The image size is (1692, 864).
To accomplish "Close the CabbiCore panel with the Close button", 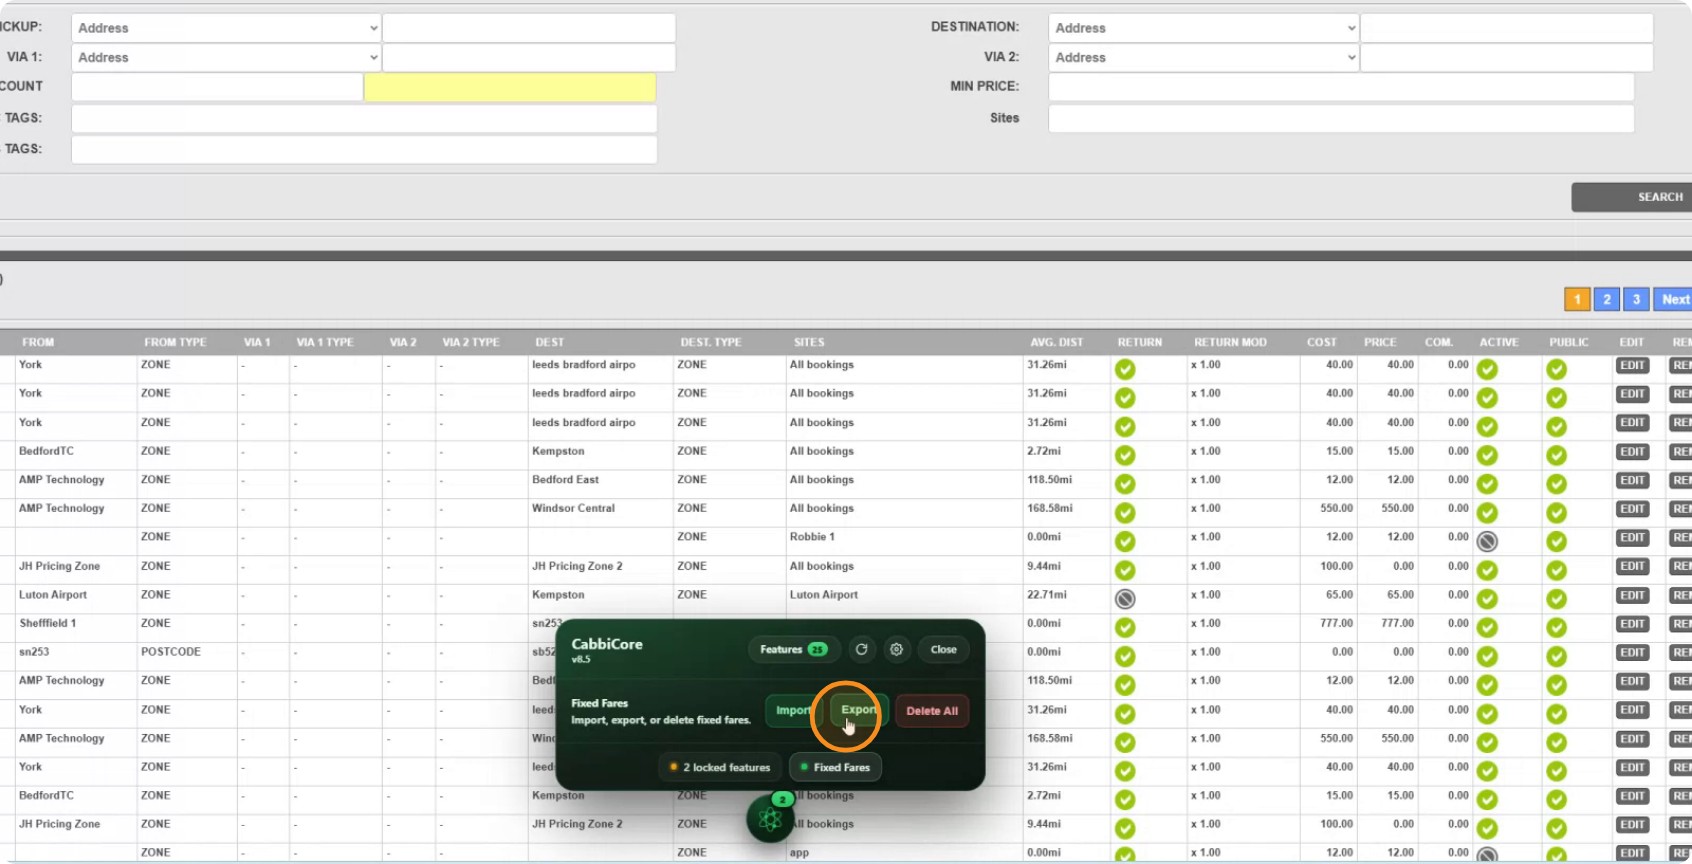I will pos(944,649).
